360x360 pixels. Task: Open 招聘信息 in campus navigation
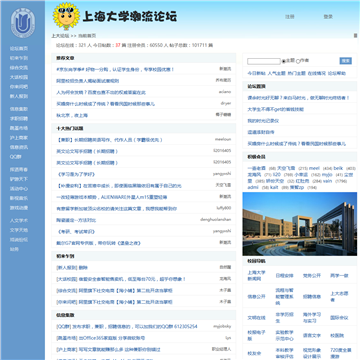pos(312,297)
